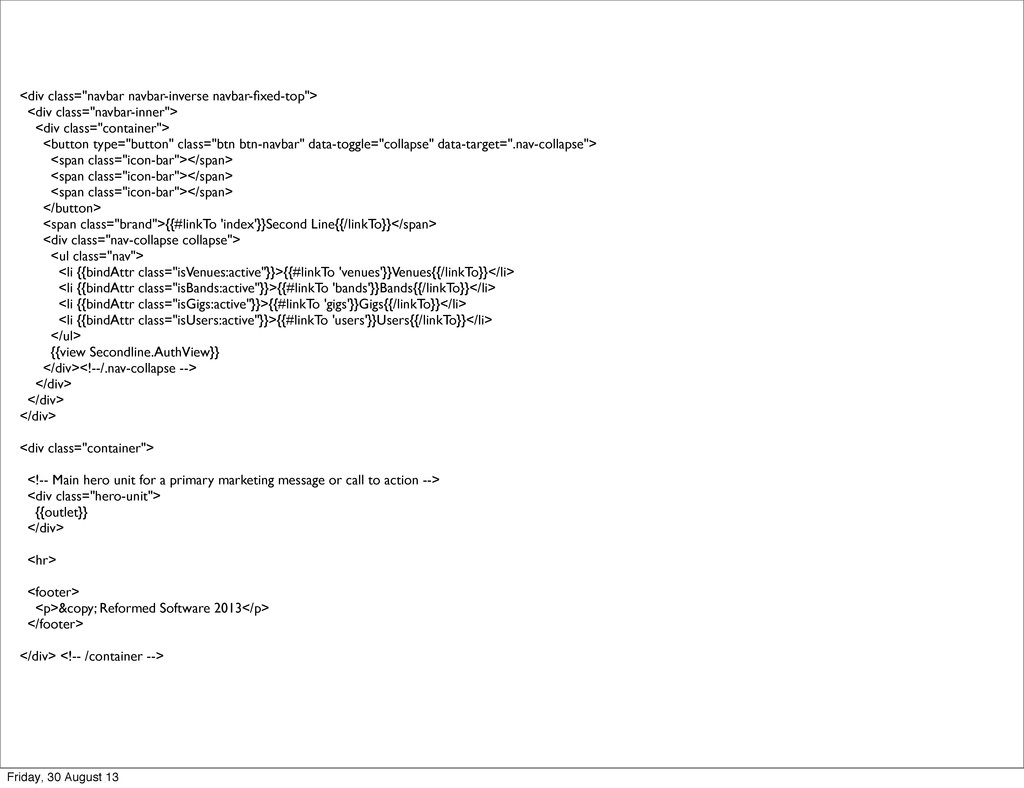Click the nav-collapse collapse div line

(142, 240)
